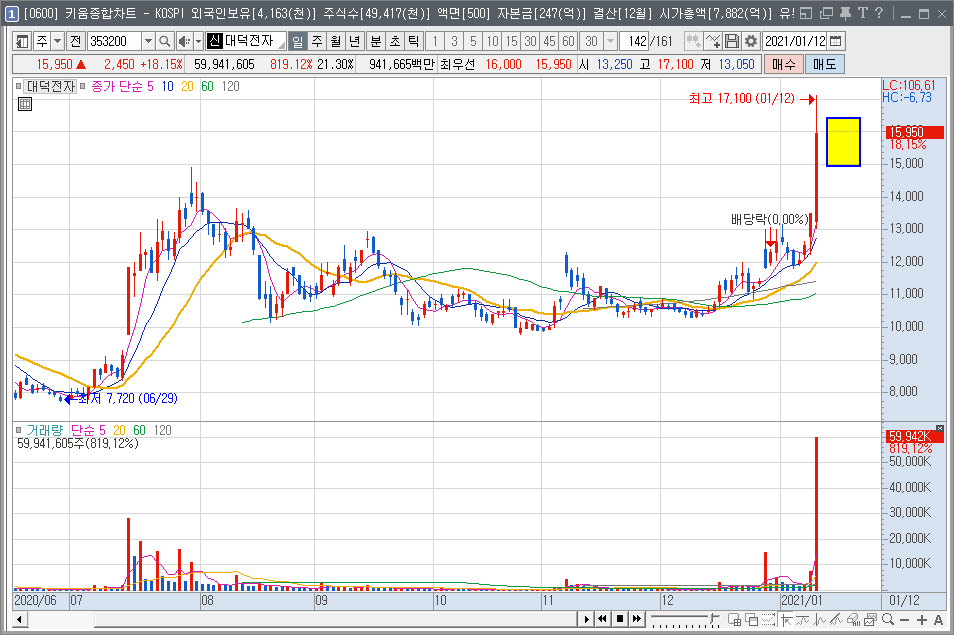Select the 60 interval preset
954x635 pixels.
[x=568, y=41]
